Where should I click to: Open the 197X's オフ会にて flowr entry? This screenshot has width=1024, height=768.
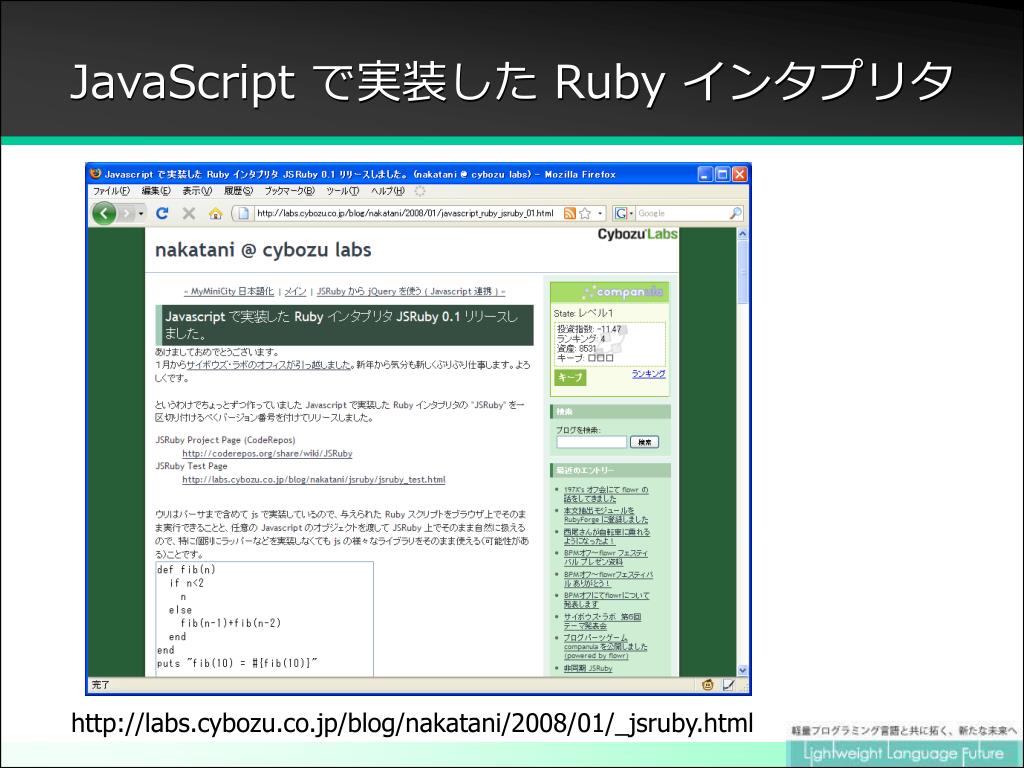tap(606, 494)
